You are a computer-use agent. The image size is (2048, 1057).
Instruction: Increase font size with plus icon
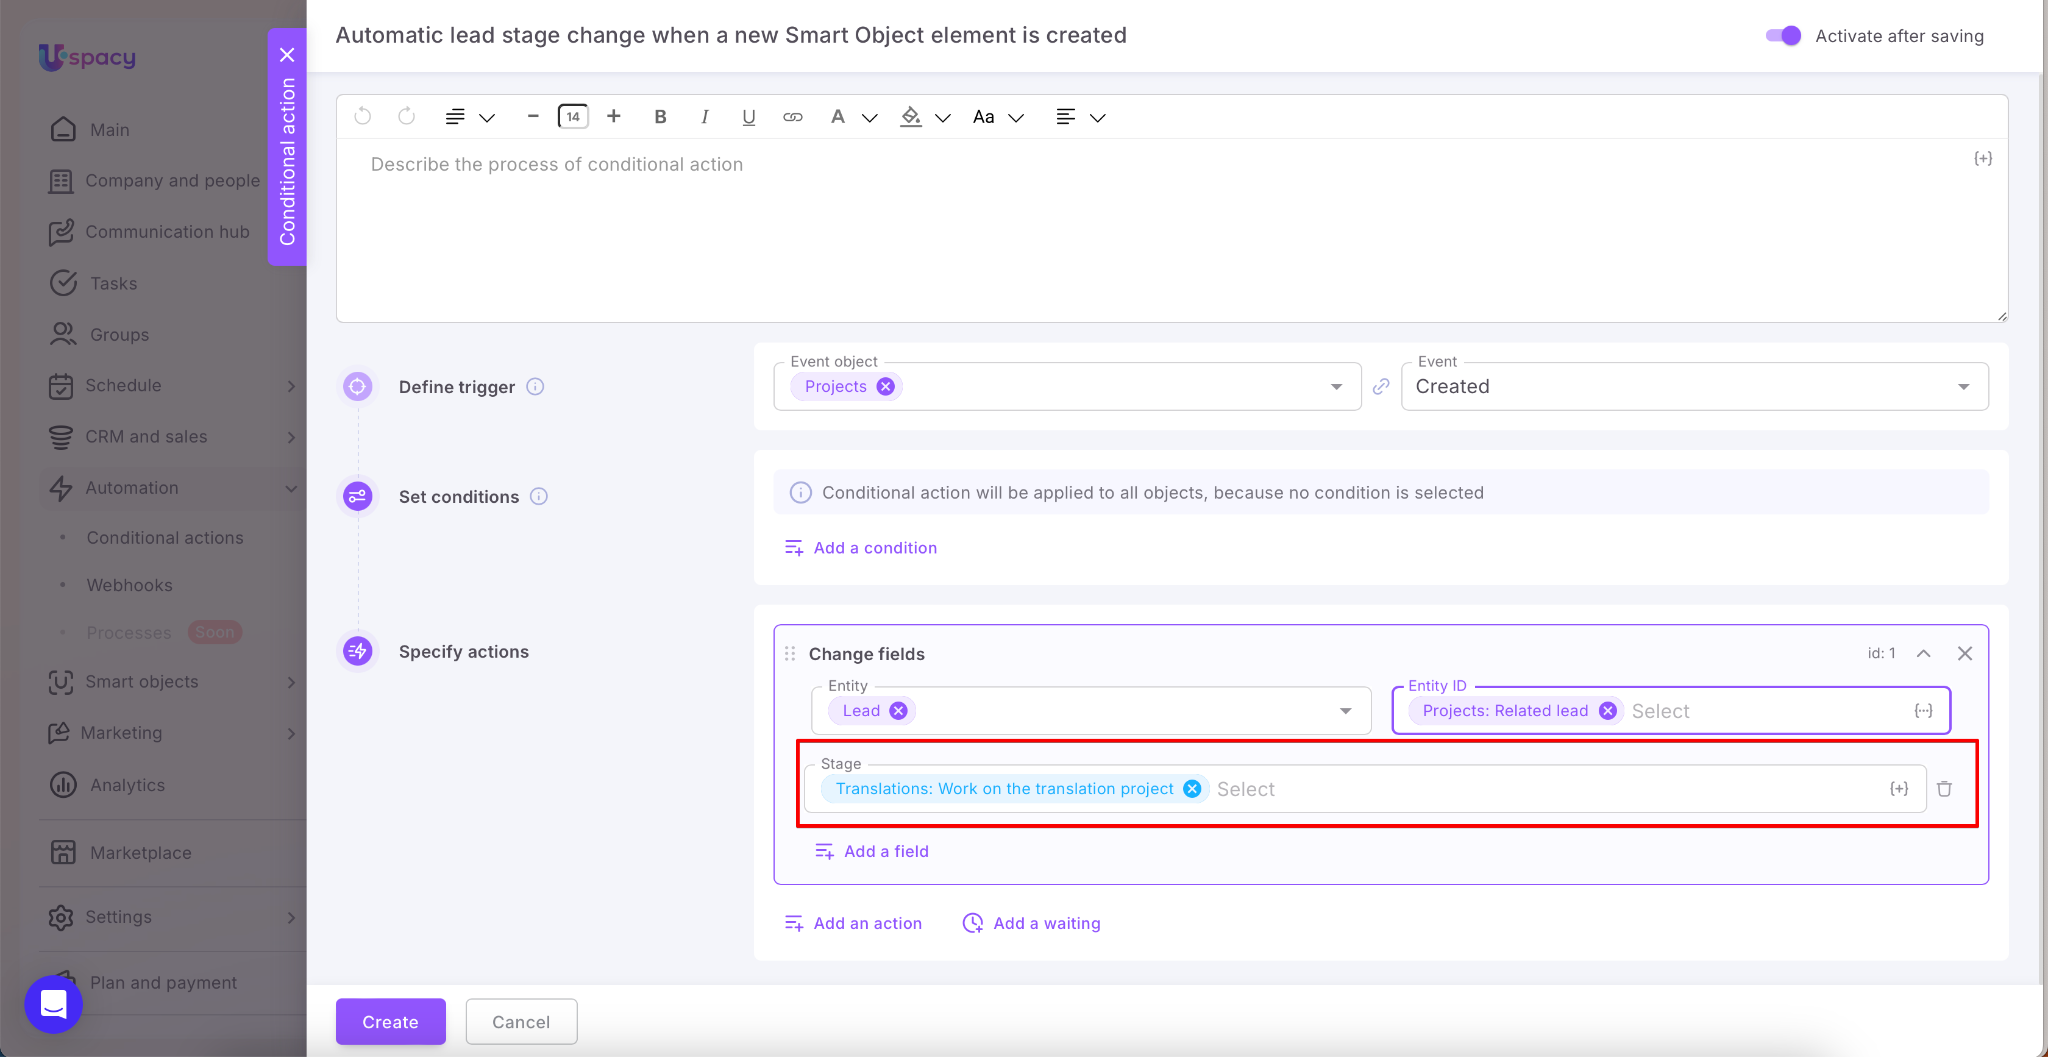614,117
